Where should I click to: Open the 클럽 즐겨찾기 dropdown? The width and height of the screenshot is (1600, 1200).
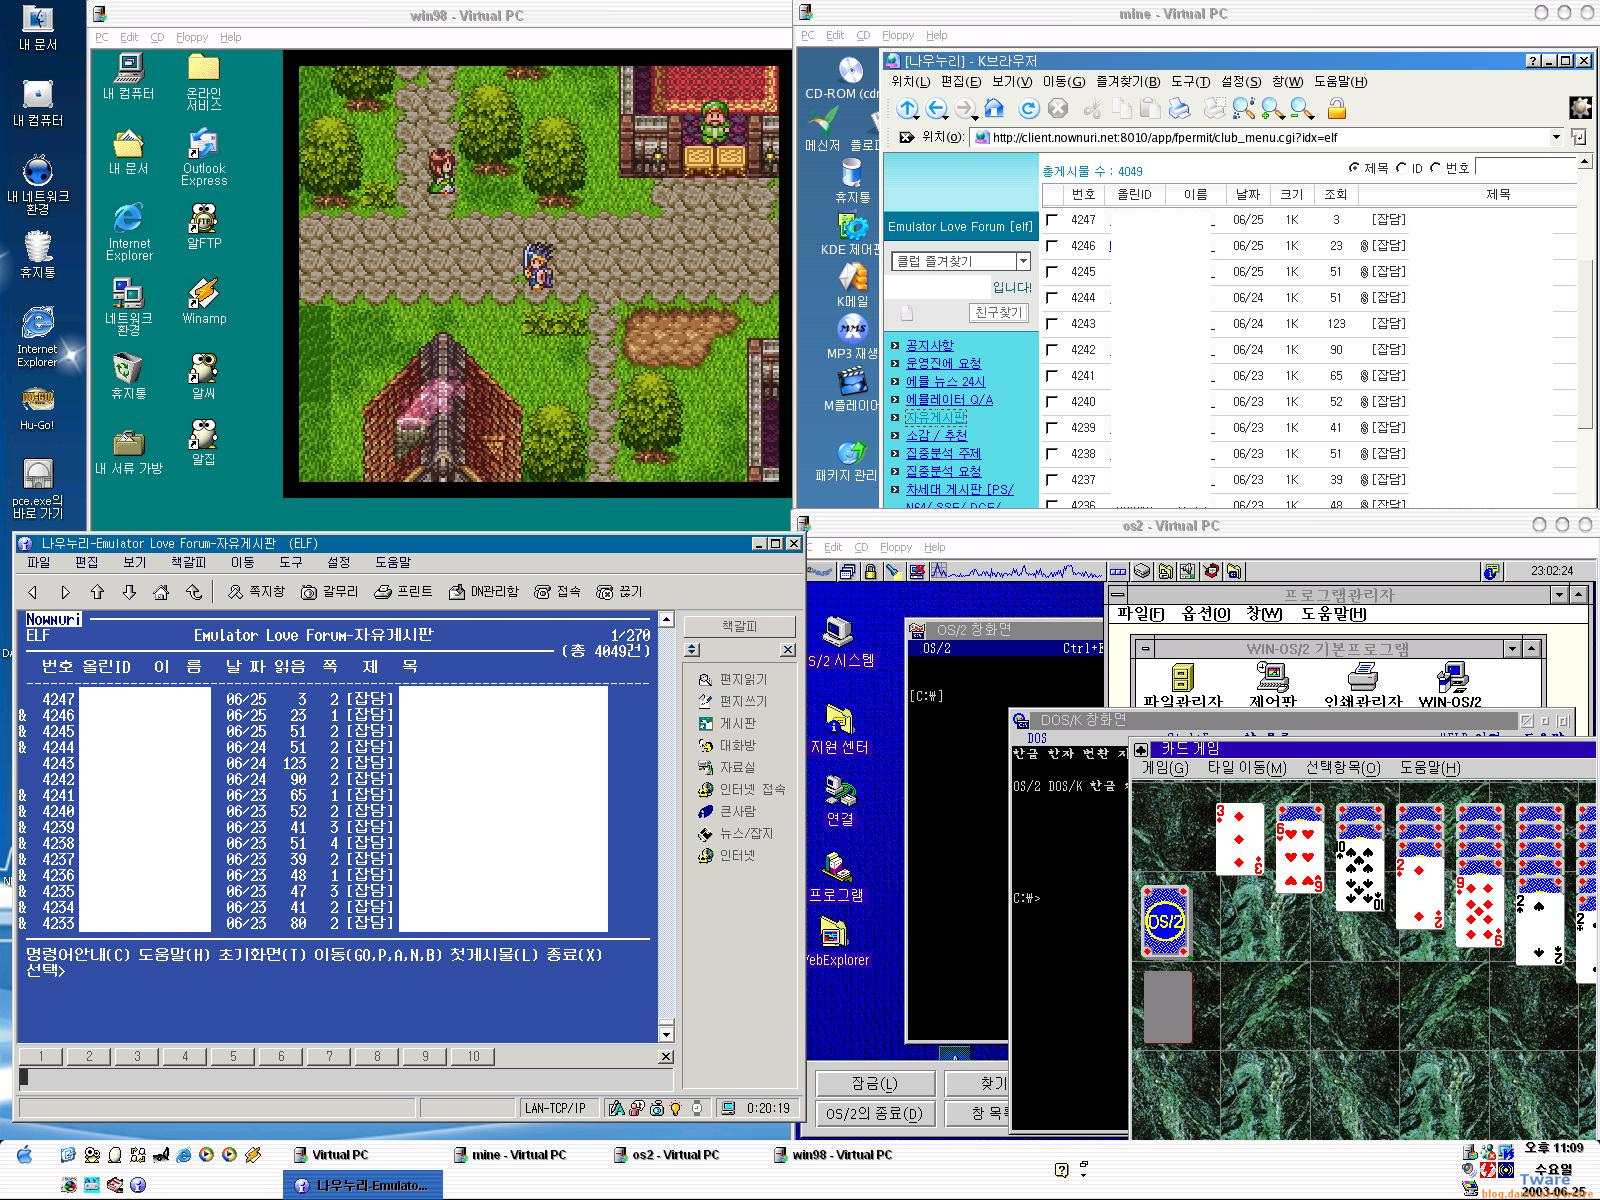1023,261
